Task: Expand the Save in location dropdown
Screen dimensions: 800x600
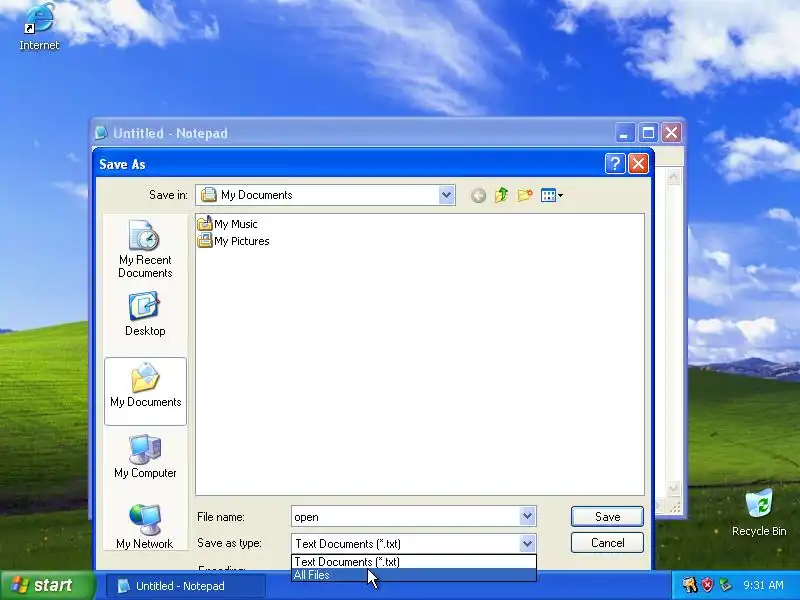Action: tap(446, 195)
